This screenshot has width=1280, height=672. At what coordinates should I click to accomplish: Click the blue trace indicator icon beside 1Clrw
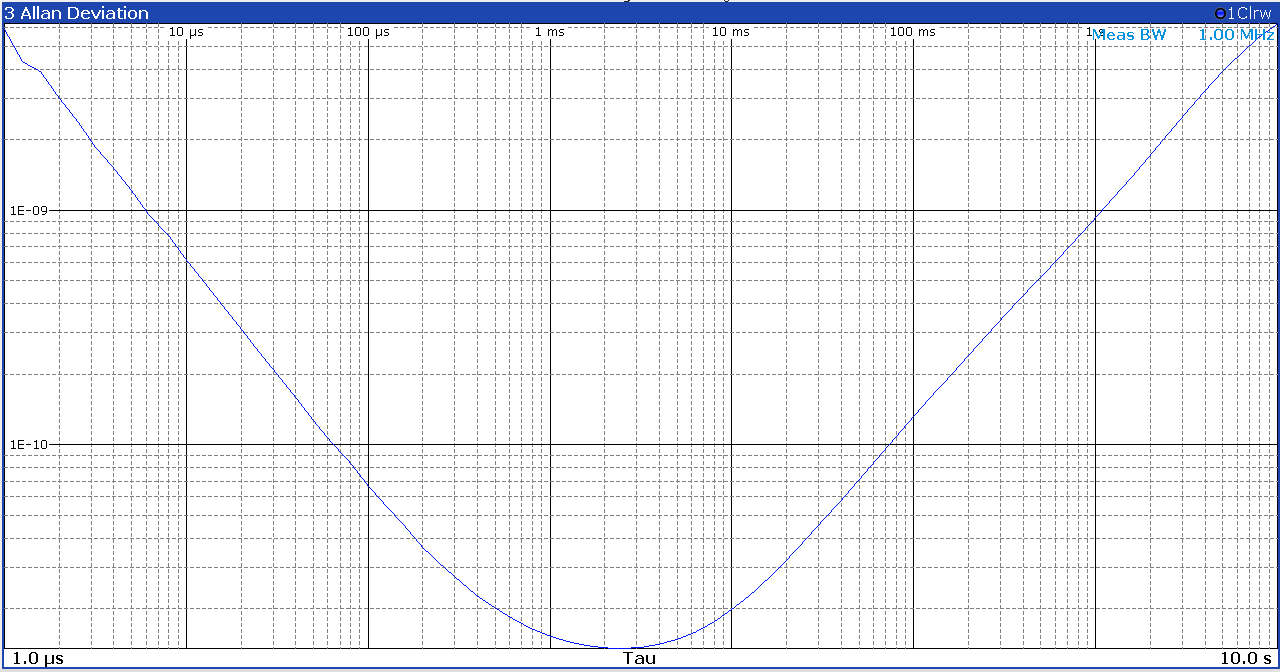(x=1219, y=13)
